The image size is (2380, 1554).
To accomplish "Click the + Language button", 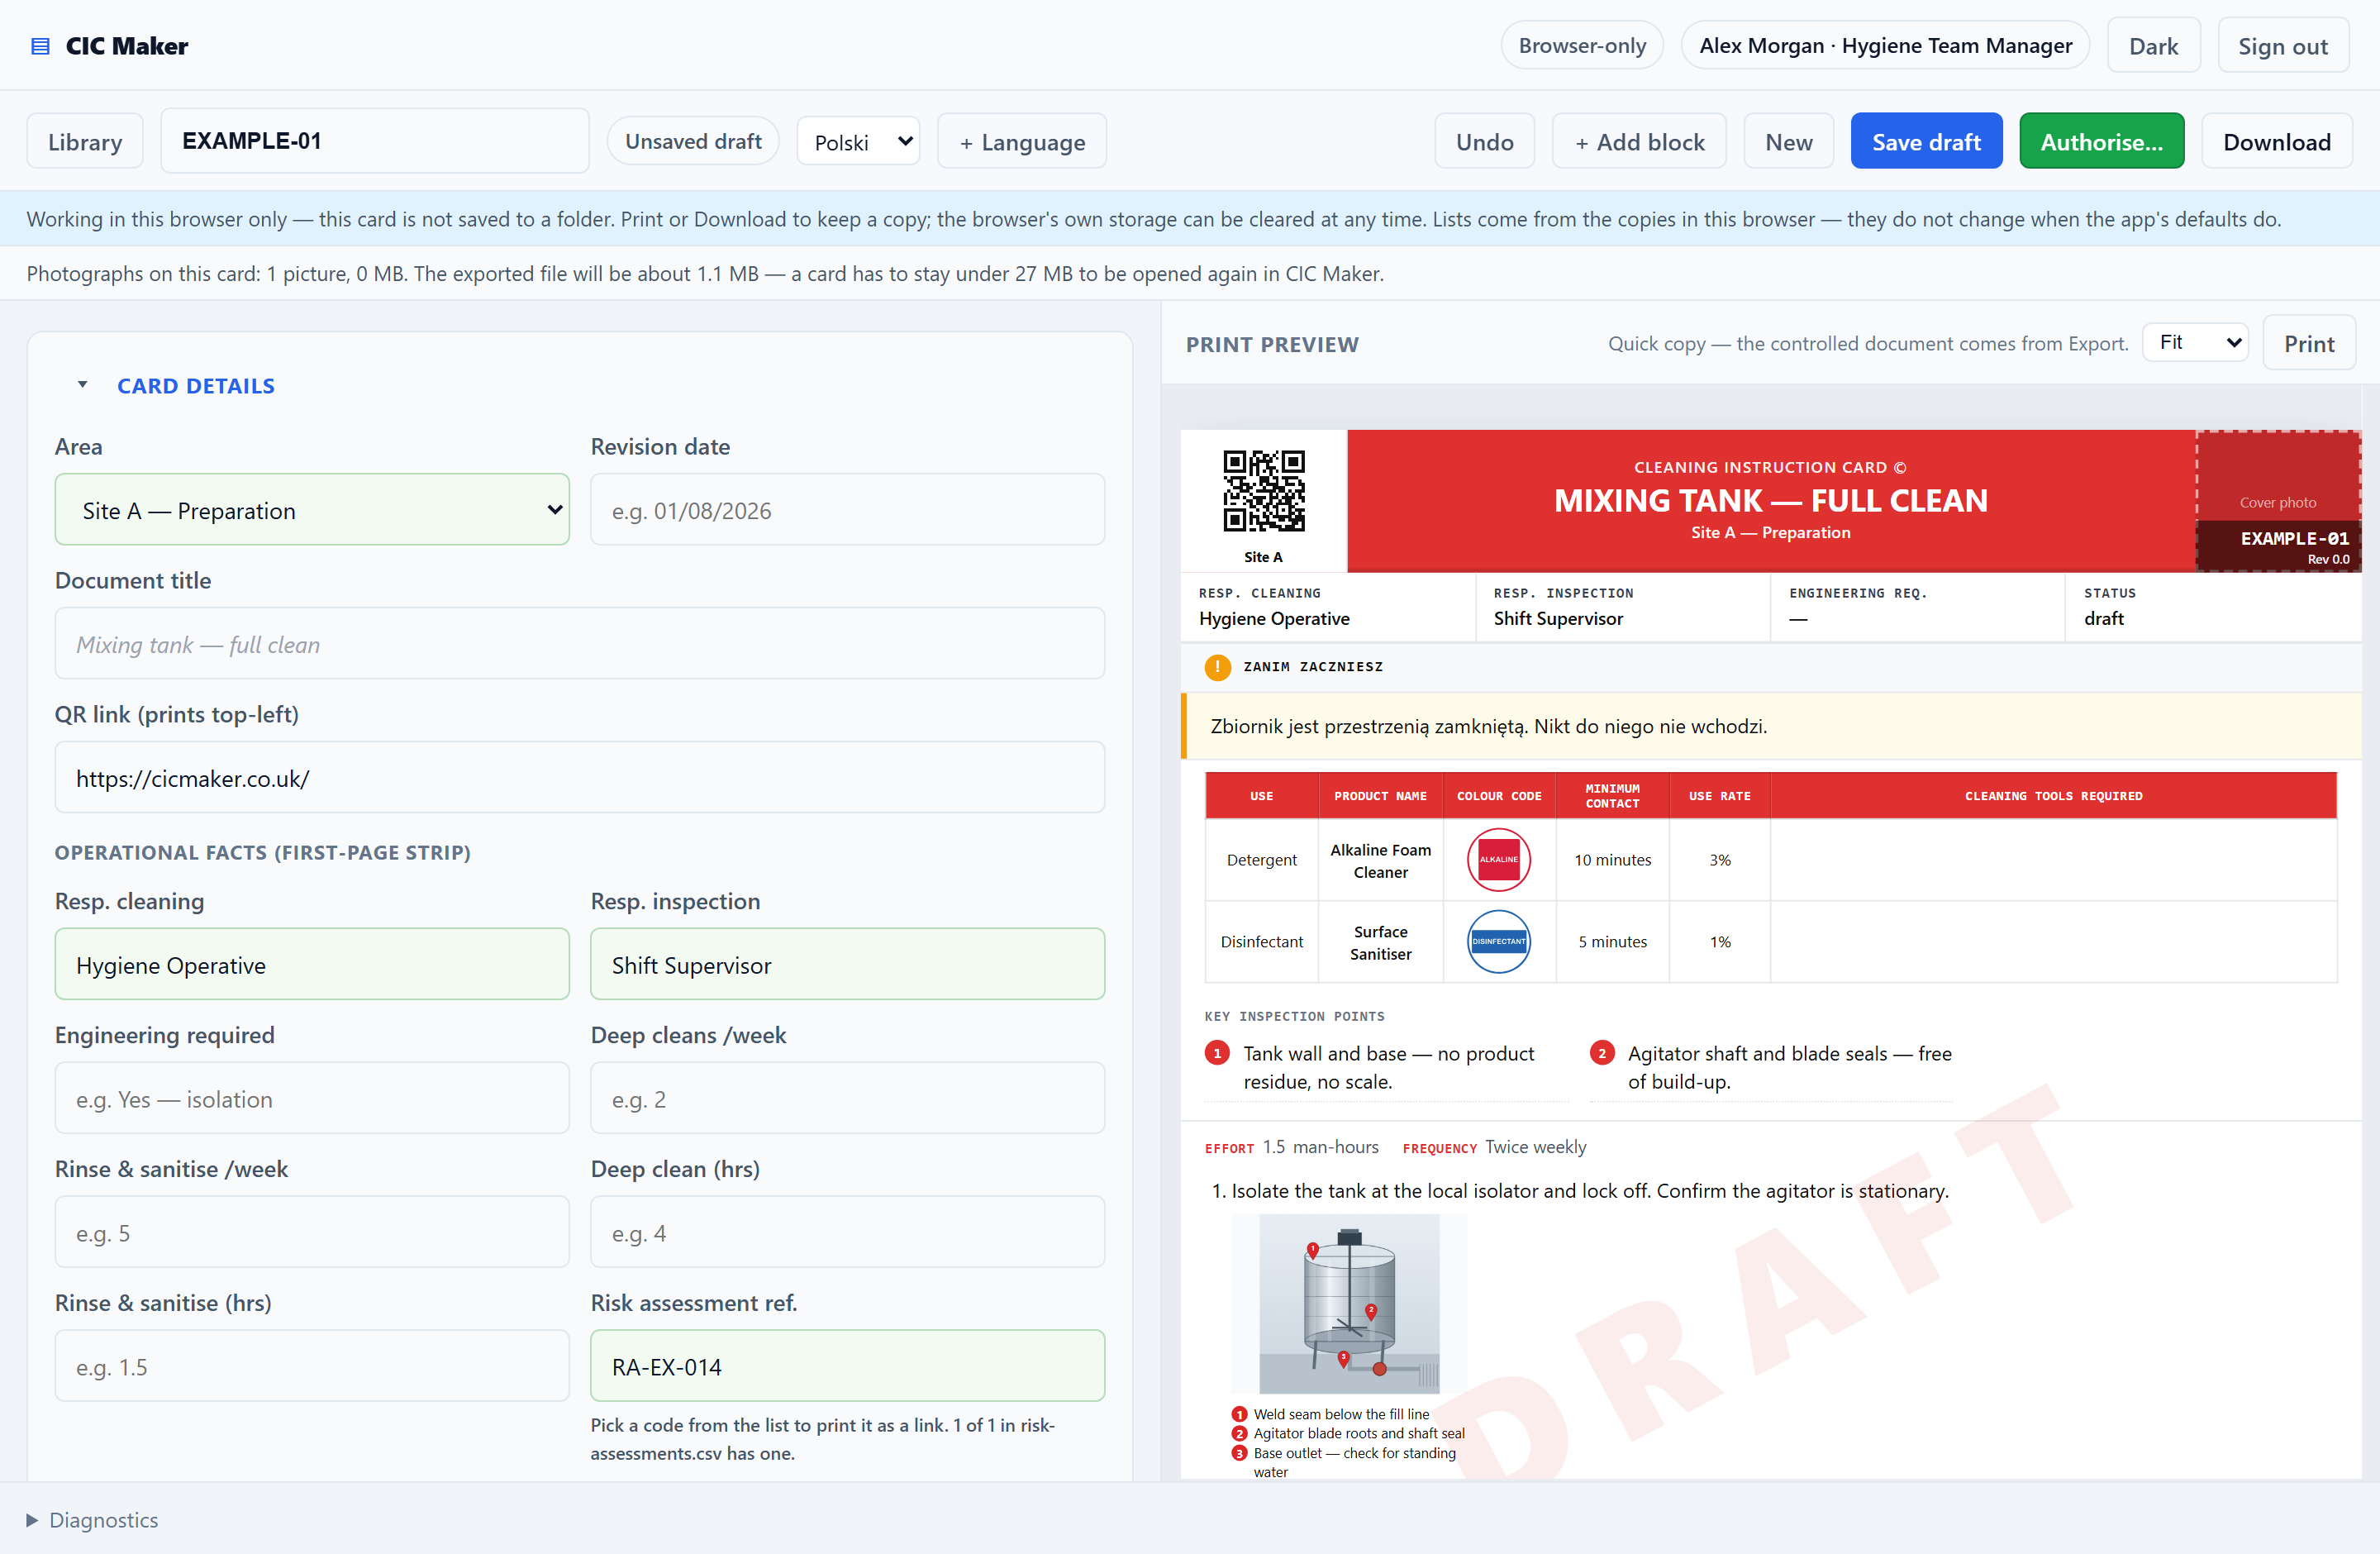I will tap(1022, 142).
